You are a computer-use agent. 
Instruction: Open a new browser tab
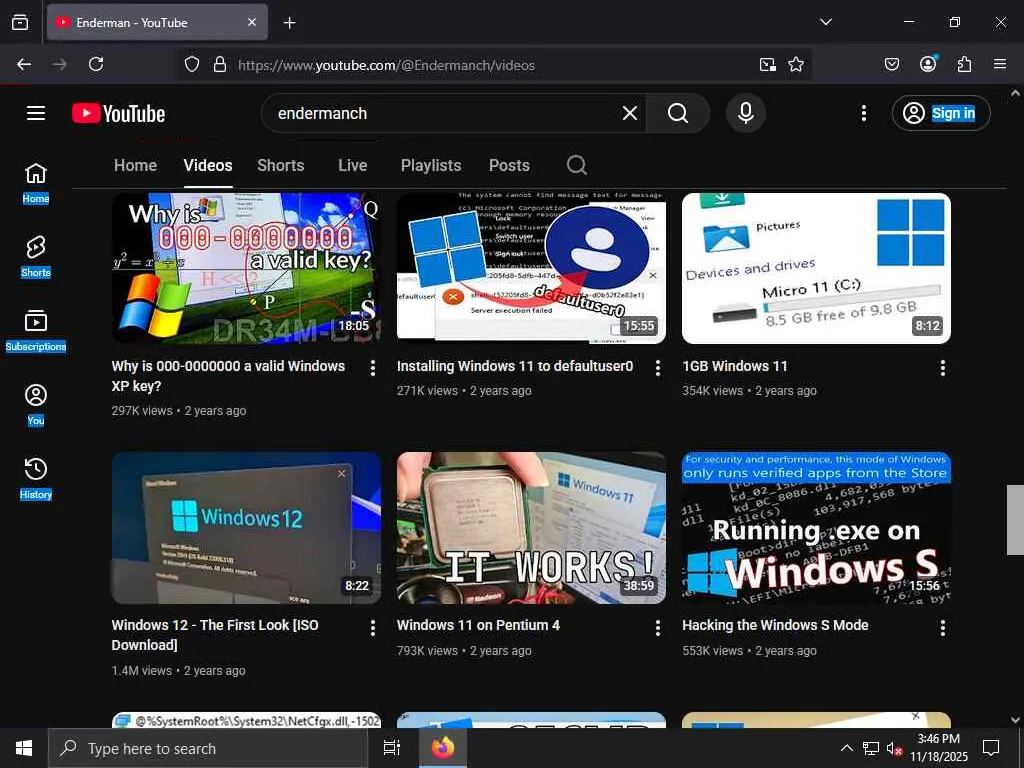[289, 23]
